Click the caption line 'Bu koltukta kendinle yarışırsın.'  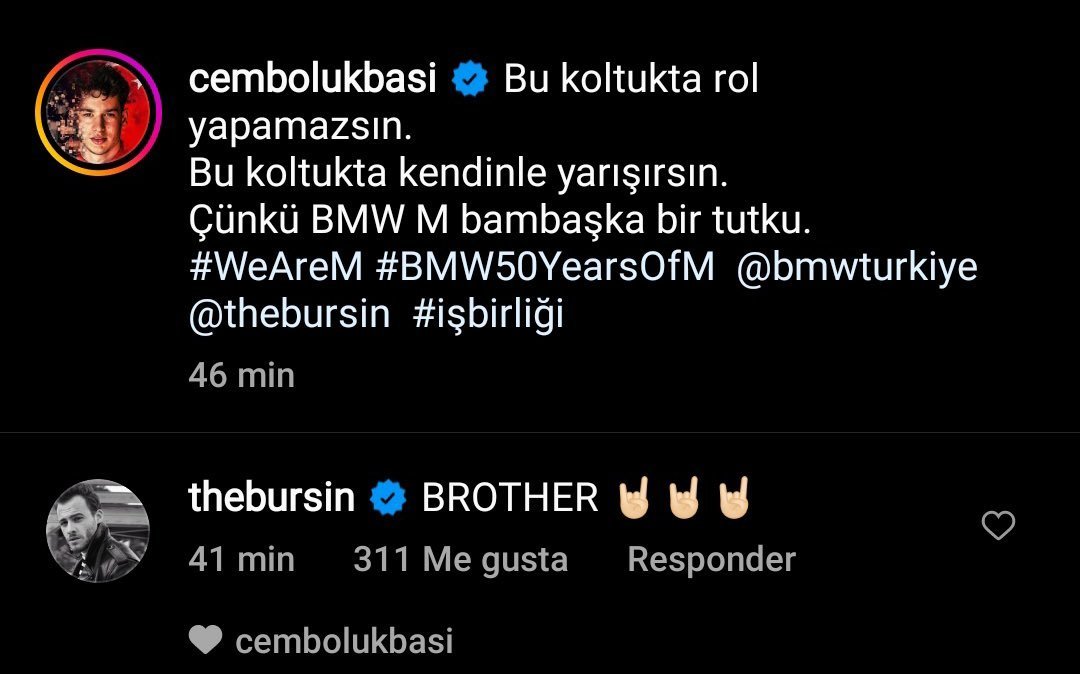pyautogui.click(x=458, y=173)
